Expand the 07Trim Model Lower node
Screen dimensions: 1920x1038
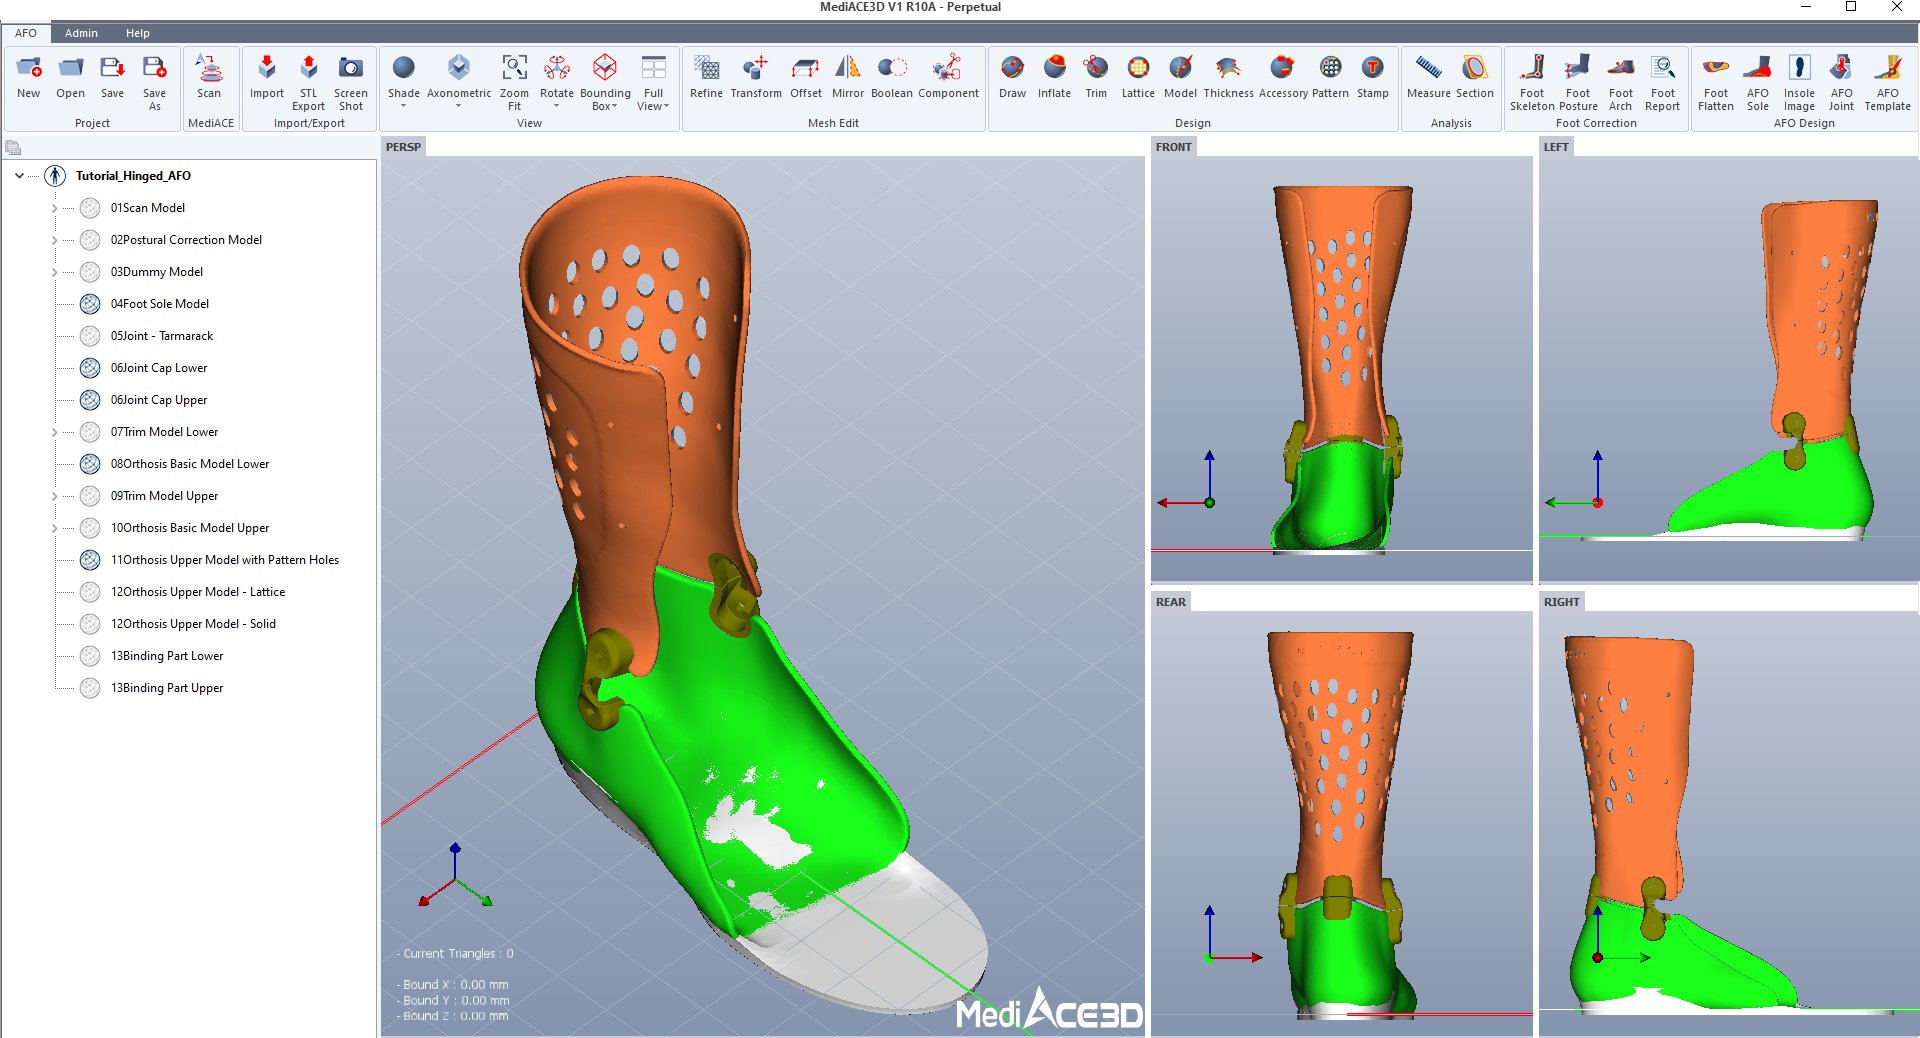[54, 432]
